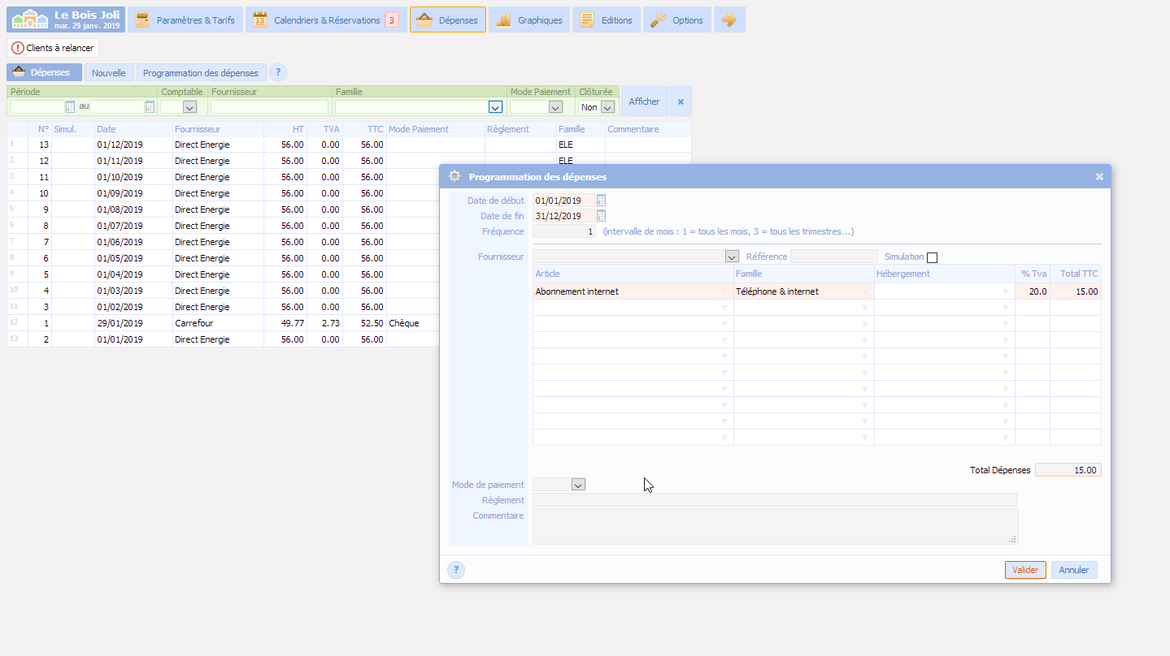Enable the Simulation checkbox

coord(932,258)
